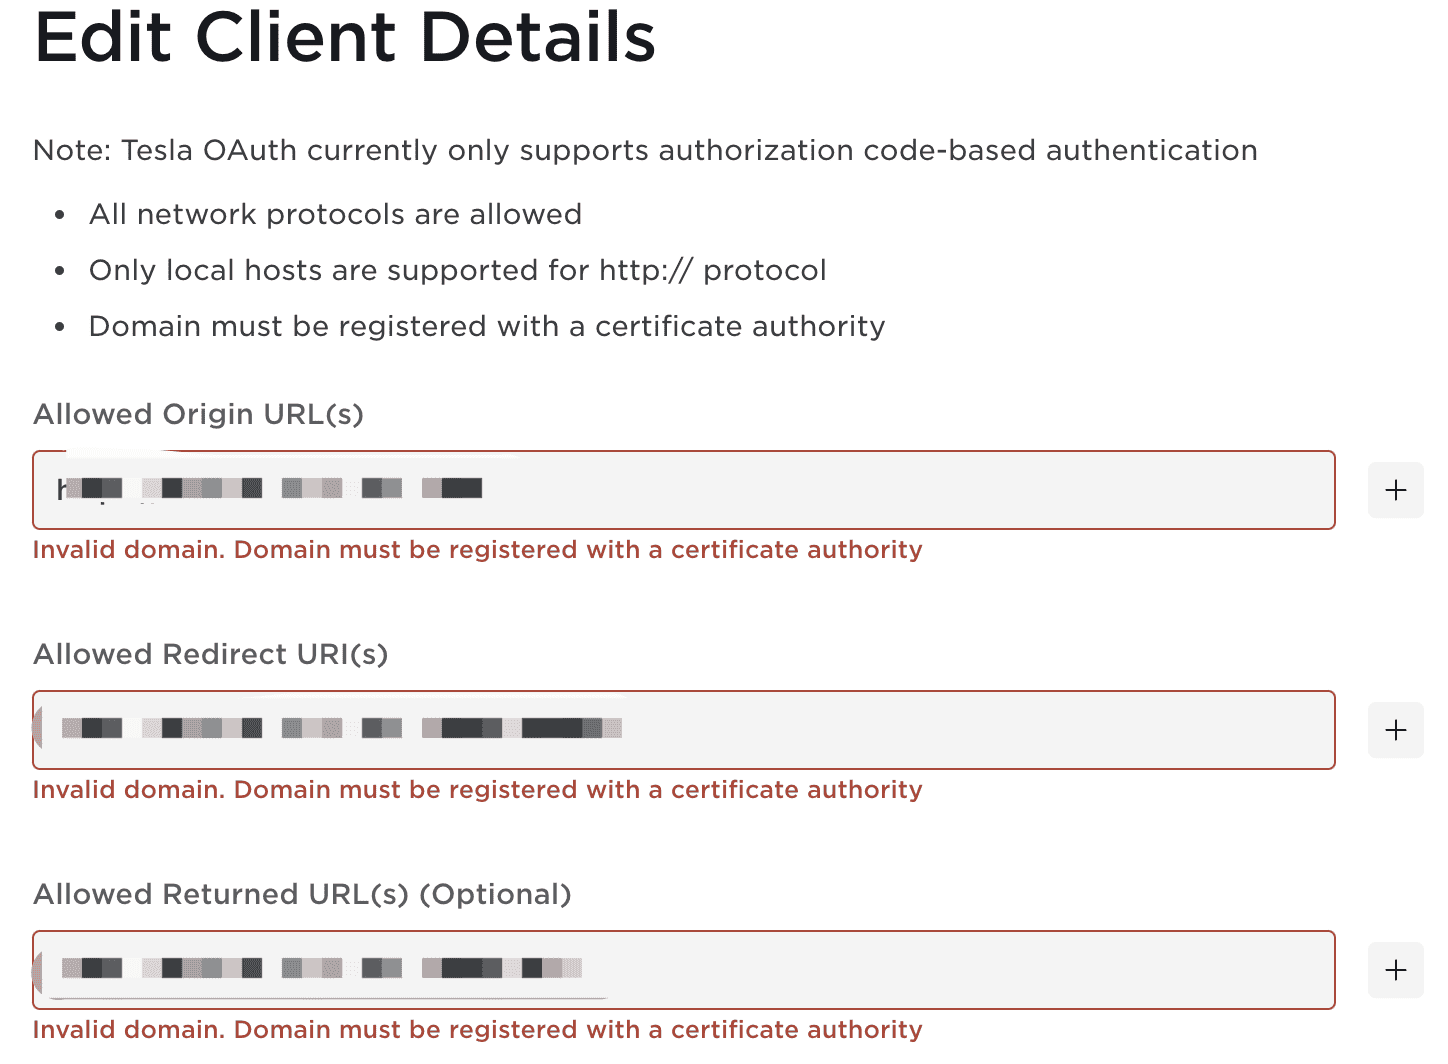1448x1064 pixels.
Task: Click the Tesla OAuth note text
Action: 645,150
